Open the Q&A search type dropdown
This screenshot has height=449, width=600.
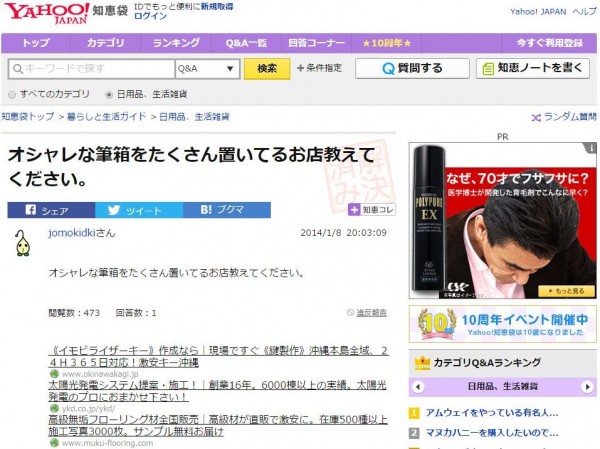207,69
